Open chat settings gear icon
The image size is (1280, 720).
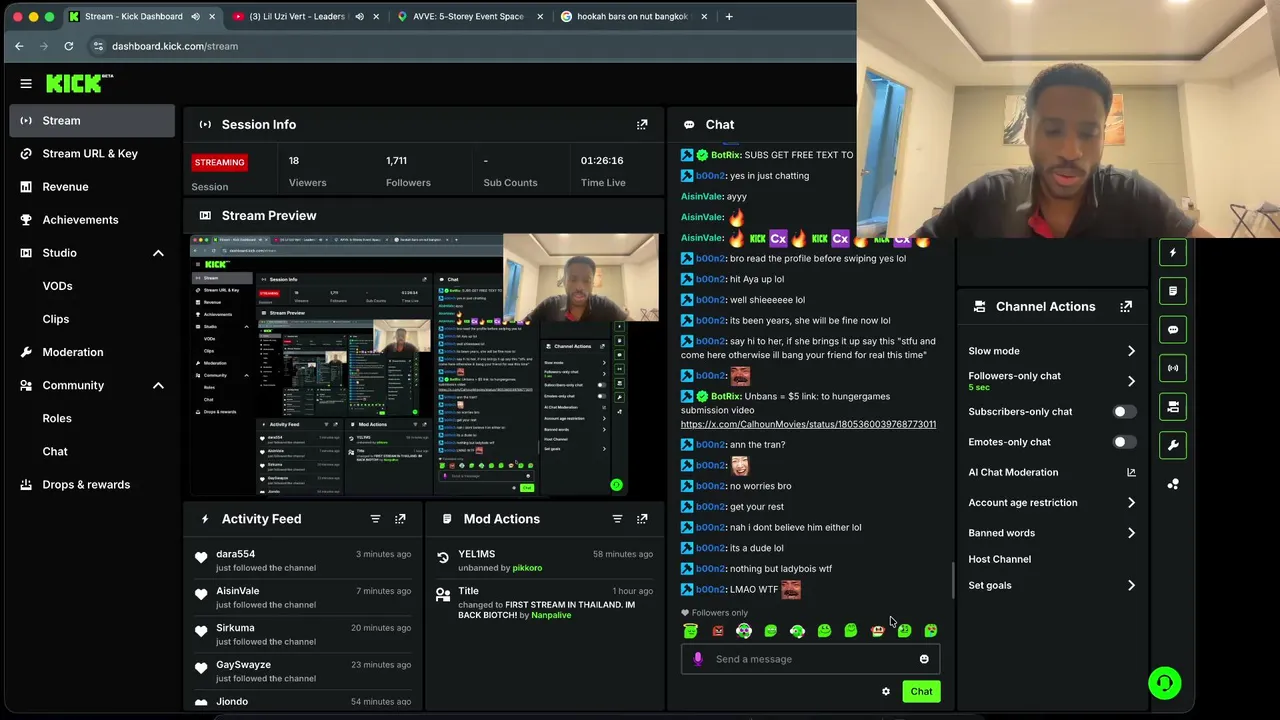tap(886, 691)
